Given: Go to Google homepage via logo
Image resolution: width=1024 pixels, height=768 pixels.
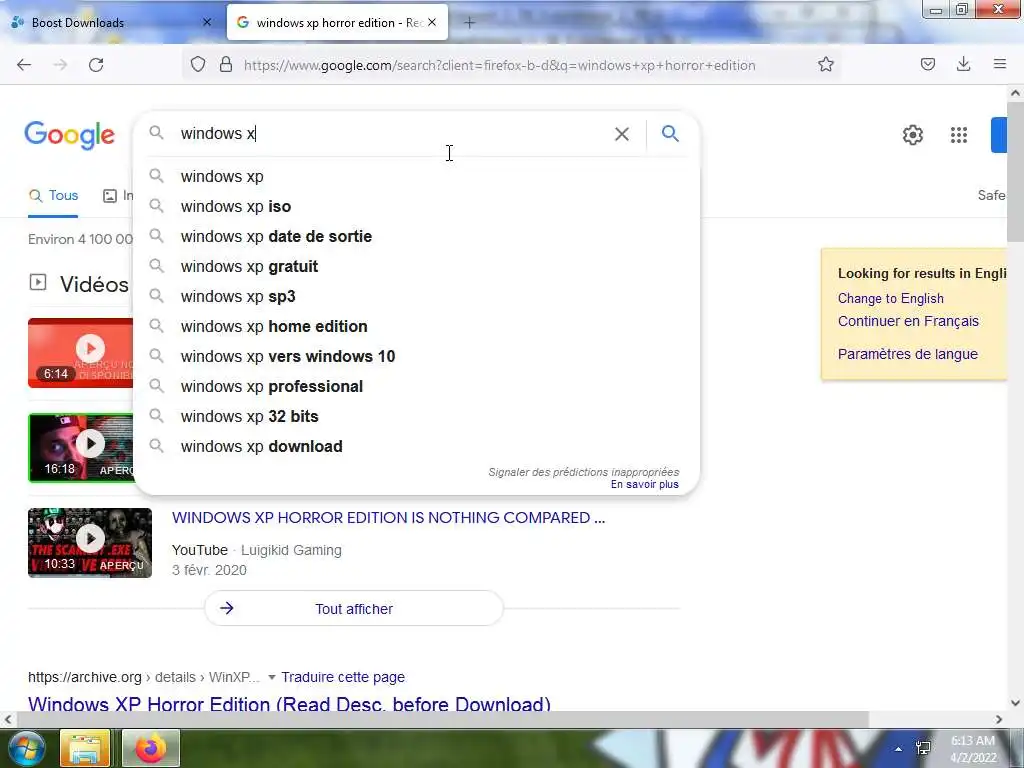Looking at the screenshot, I should (69, 135).
